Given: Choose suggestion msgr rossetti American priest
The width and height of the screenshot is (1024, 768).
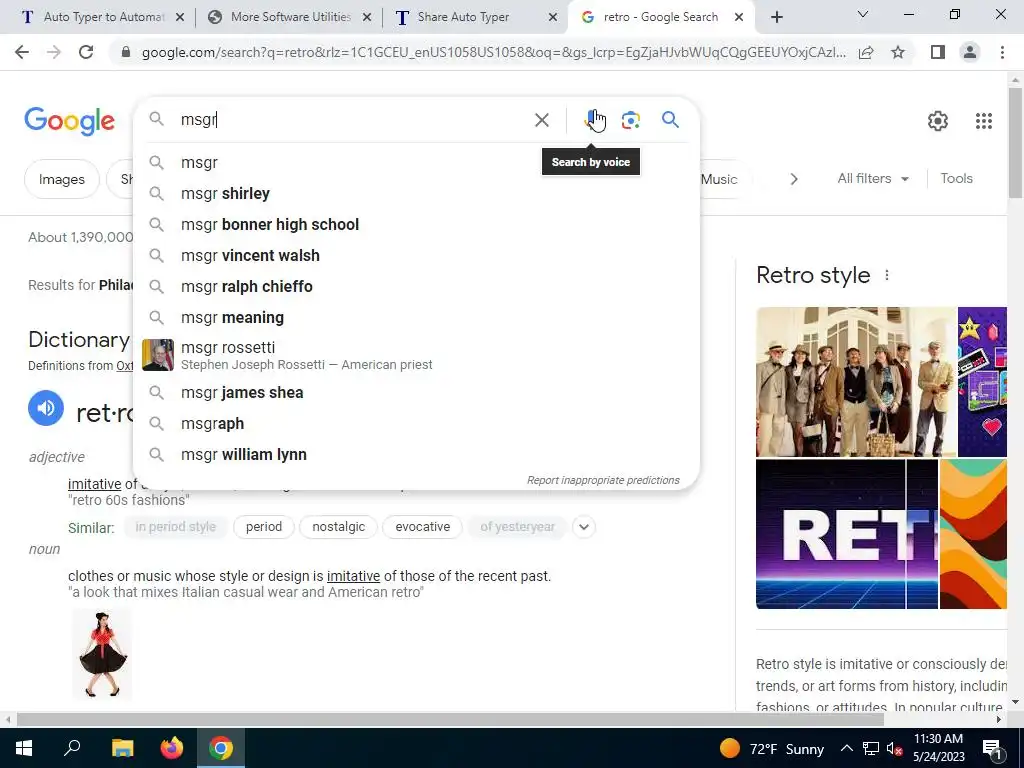Looking at the screenshot, I should click(416, 355).
